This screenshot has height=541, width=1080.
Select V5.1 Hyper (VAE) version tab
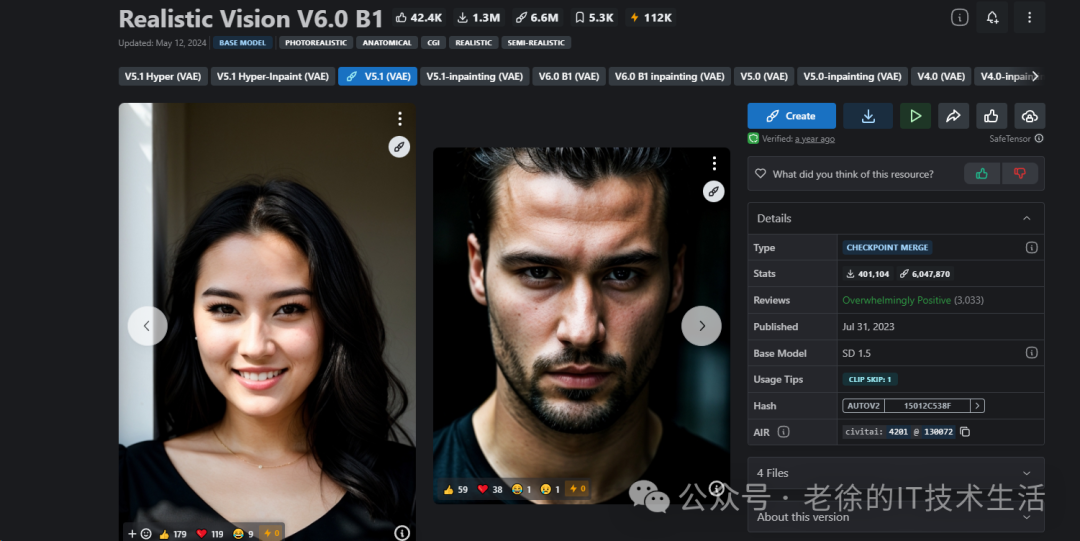coord(163,76)
